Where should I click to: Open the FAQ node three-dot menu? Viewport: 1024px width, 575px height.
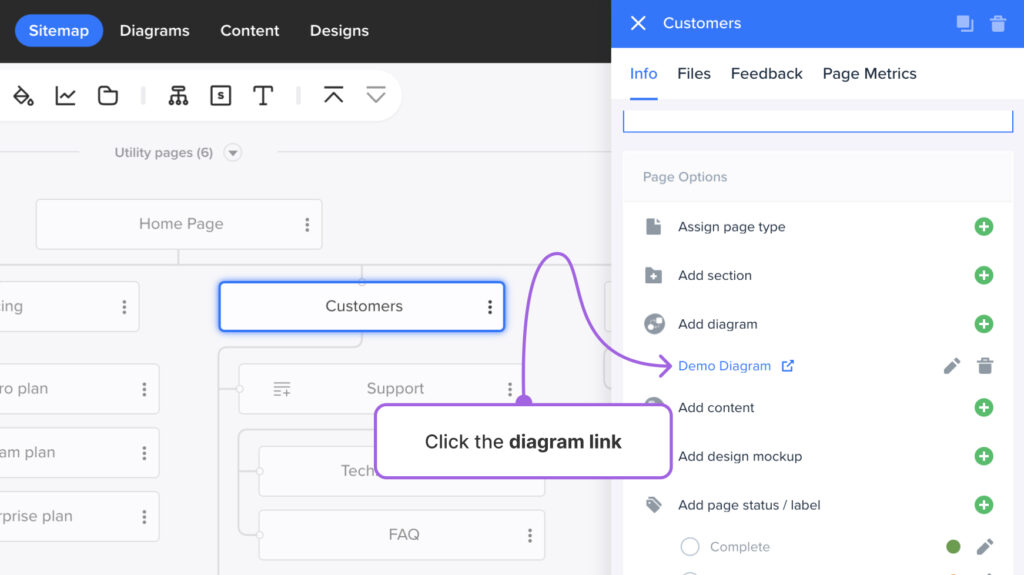coord(530,536)
